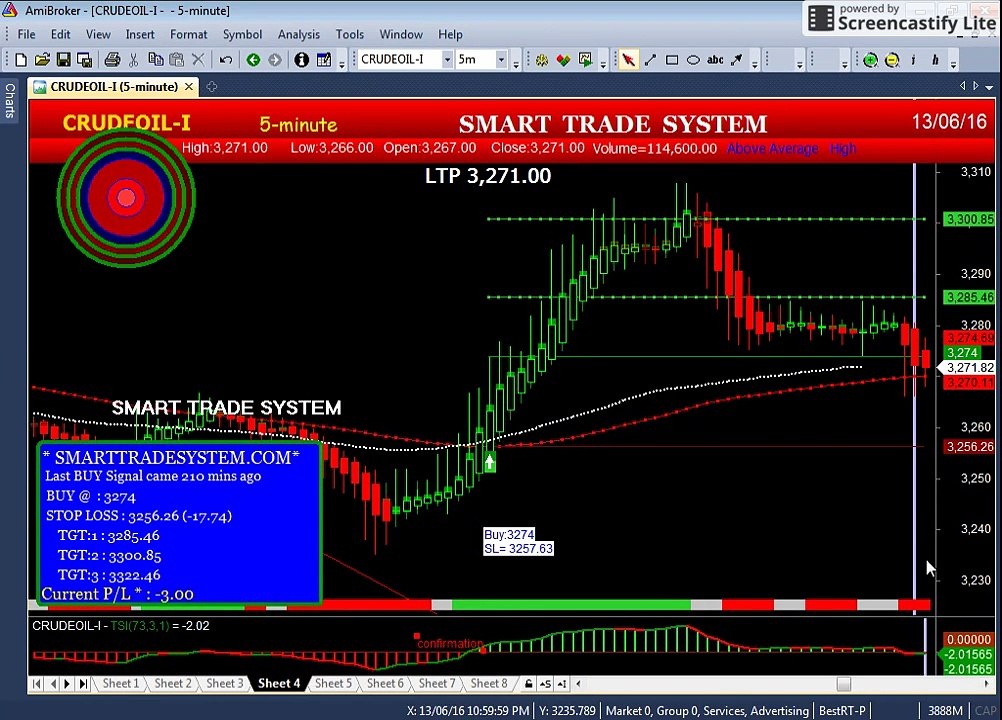Select the rectangle drawing tool
1002x720 pixels.
coord(672,60)
